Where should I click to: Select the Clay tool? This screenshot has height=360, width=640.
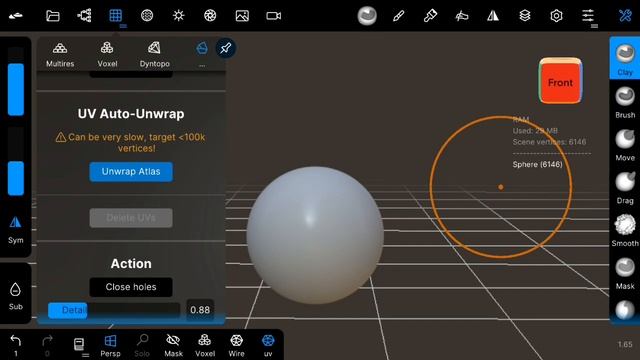tap(625, 58)
